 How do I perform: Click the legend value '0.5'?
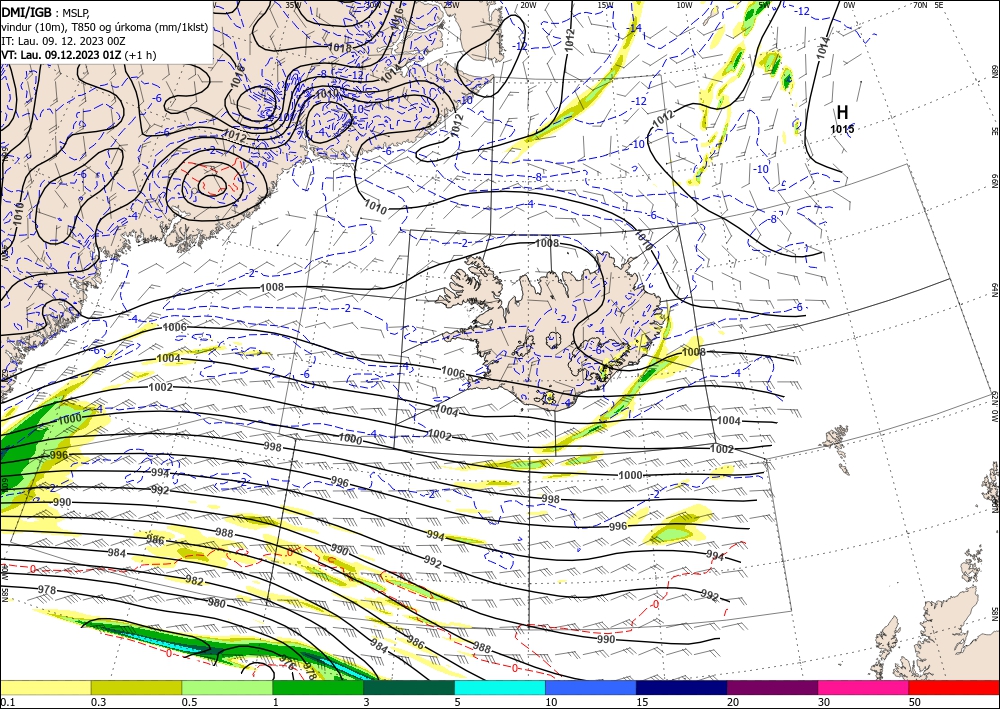pyautogui.click(x=189, y=702)
